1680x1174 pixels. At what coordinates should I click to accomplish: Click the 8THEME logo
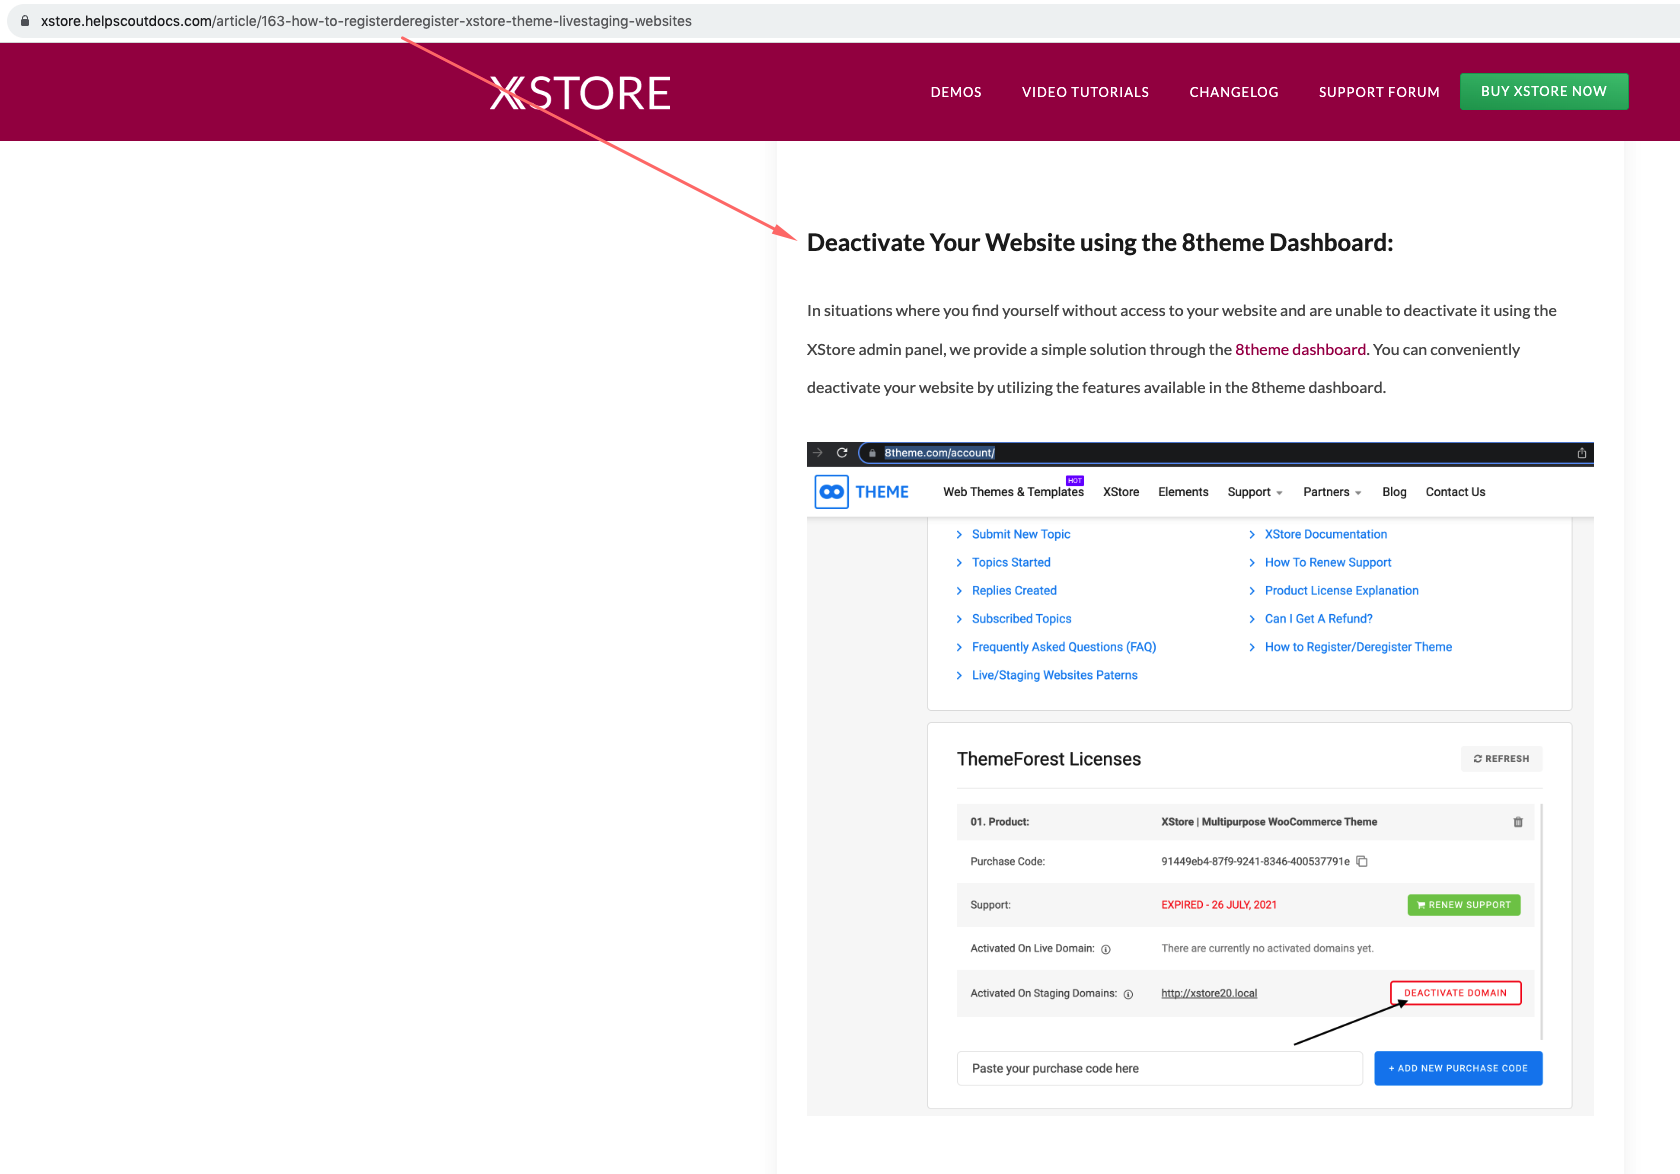[x=862, y=492]
